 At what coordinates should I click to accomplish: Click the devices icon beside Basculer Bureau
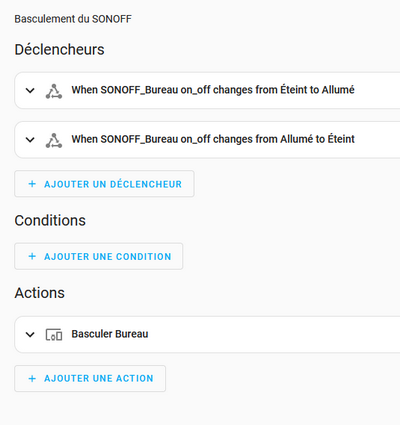(54, 335)
